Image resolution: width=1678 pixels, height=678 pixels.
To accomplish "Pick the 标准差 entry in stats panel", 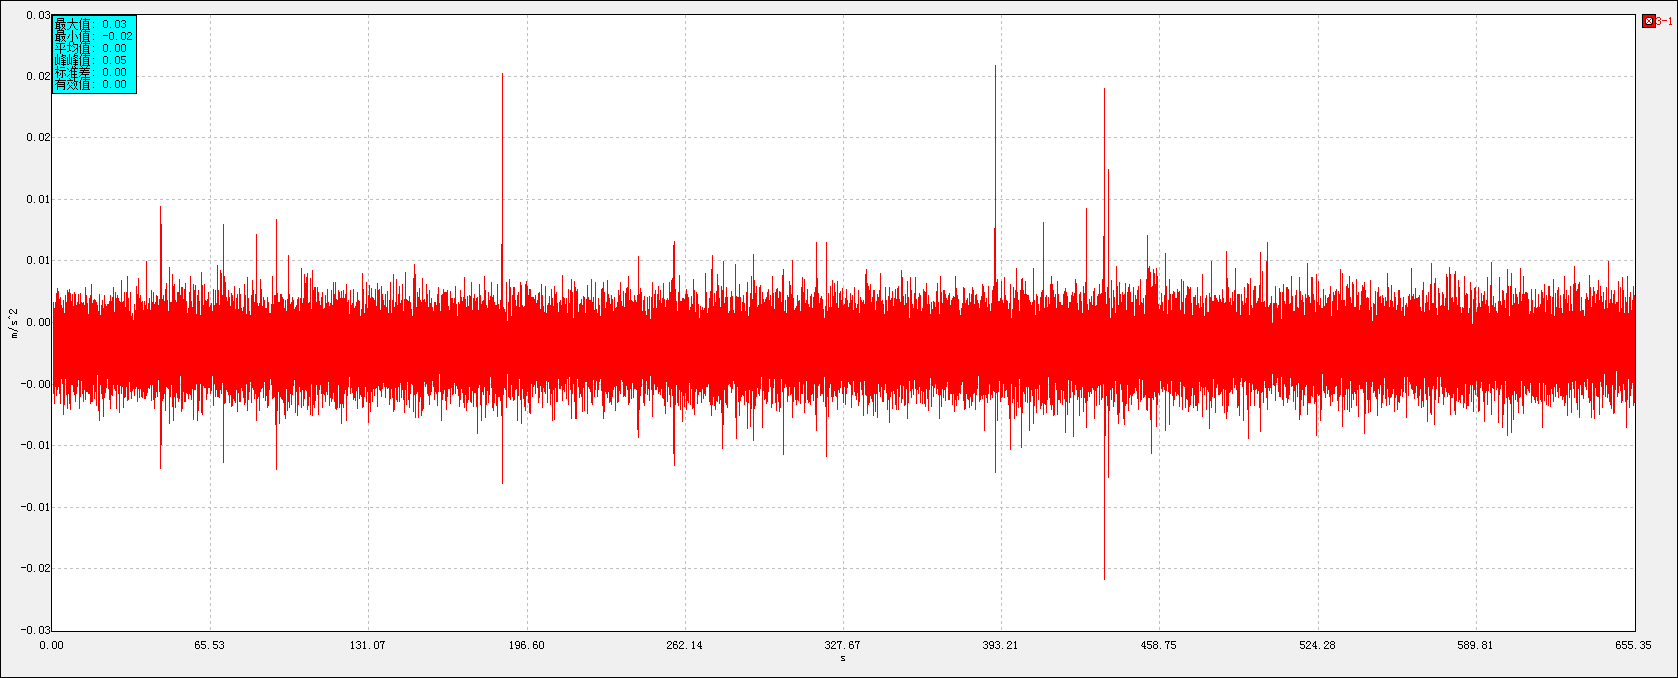I will coord(91,72).
